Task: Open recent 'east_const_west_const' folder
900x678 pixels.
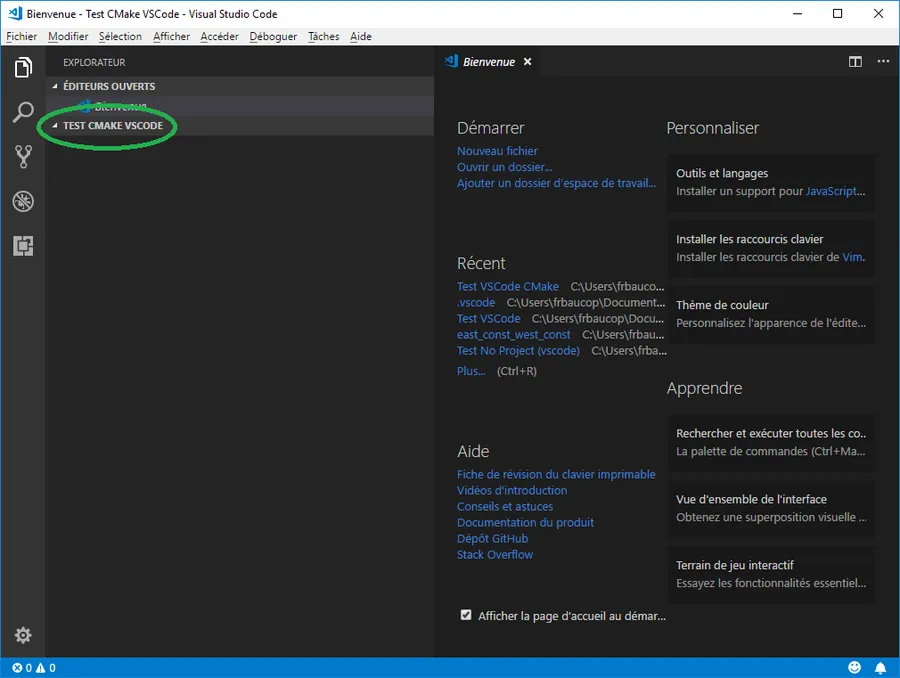Action: click(514, 335)
